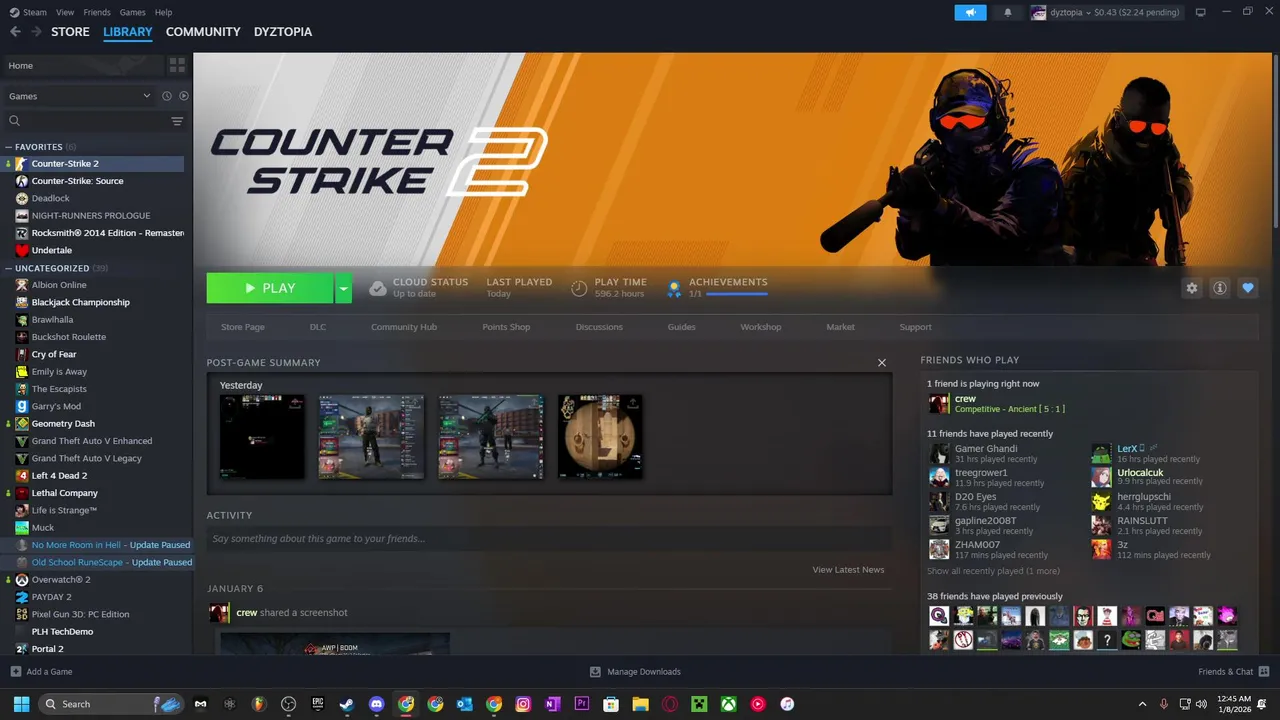Select Overwatch 2 in library
The image size is (1280, 720).
[x=60, y=579]
